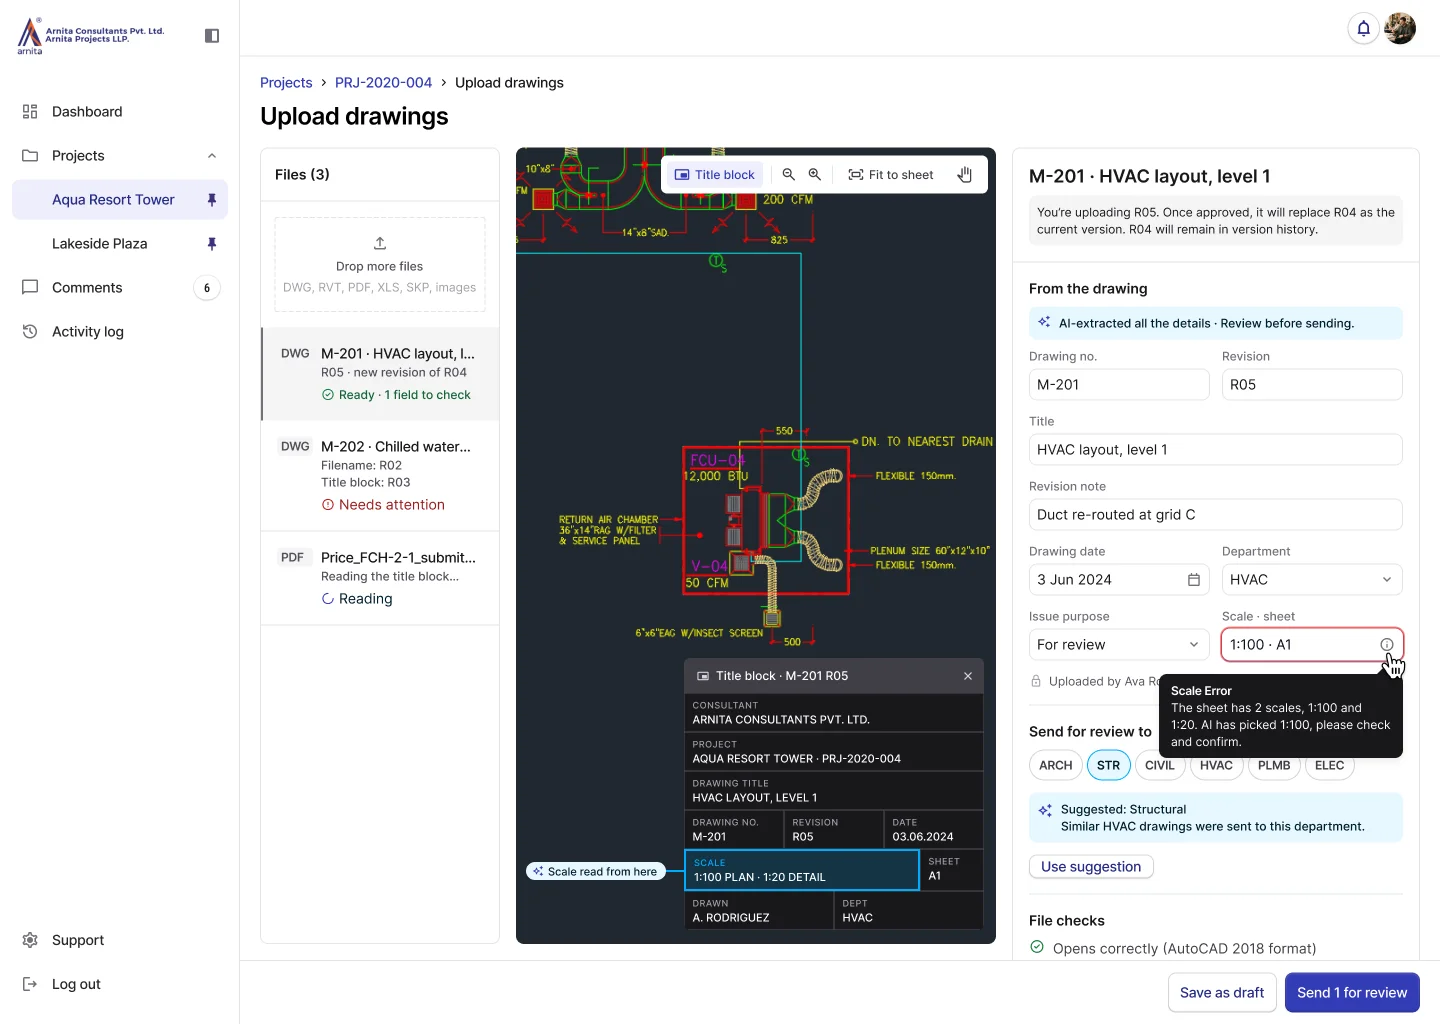Open Lakeside Plaza project
The width and height of the screenshot is (1440, 1024).
[120, 244]
